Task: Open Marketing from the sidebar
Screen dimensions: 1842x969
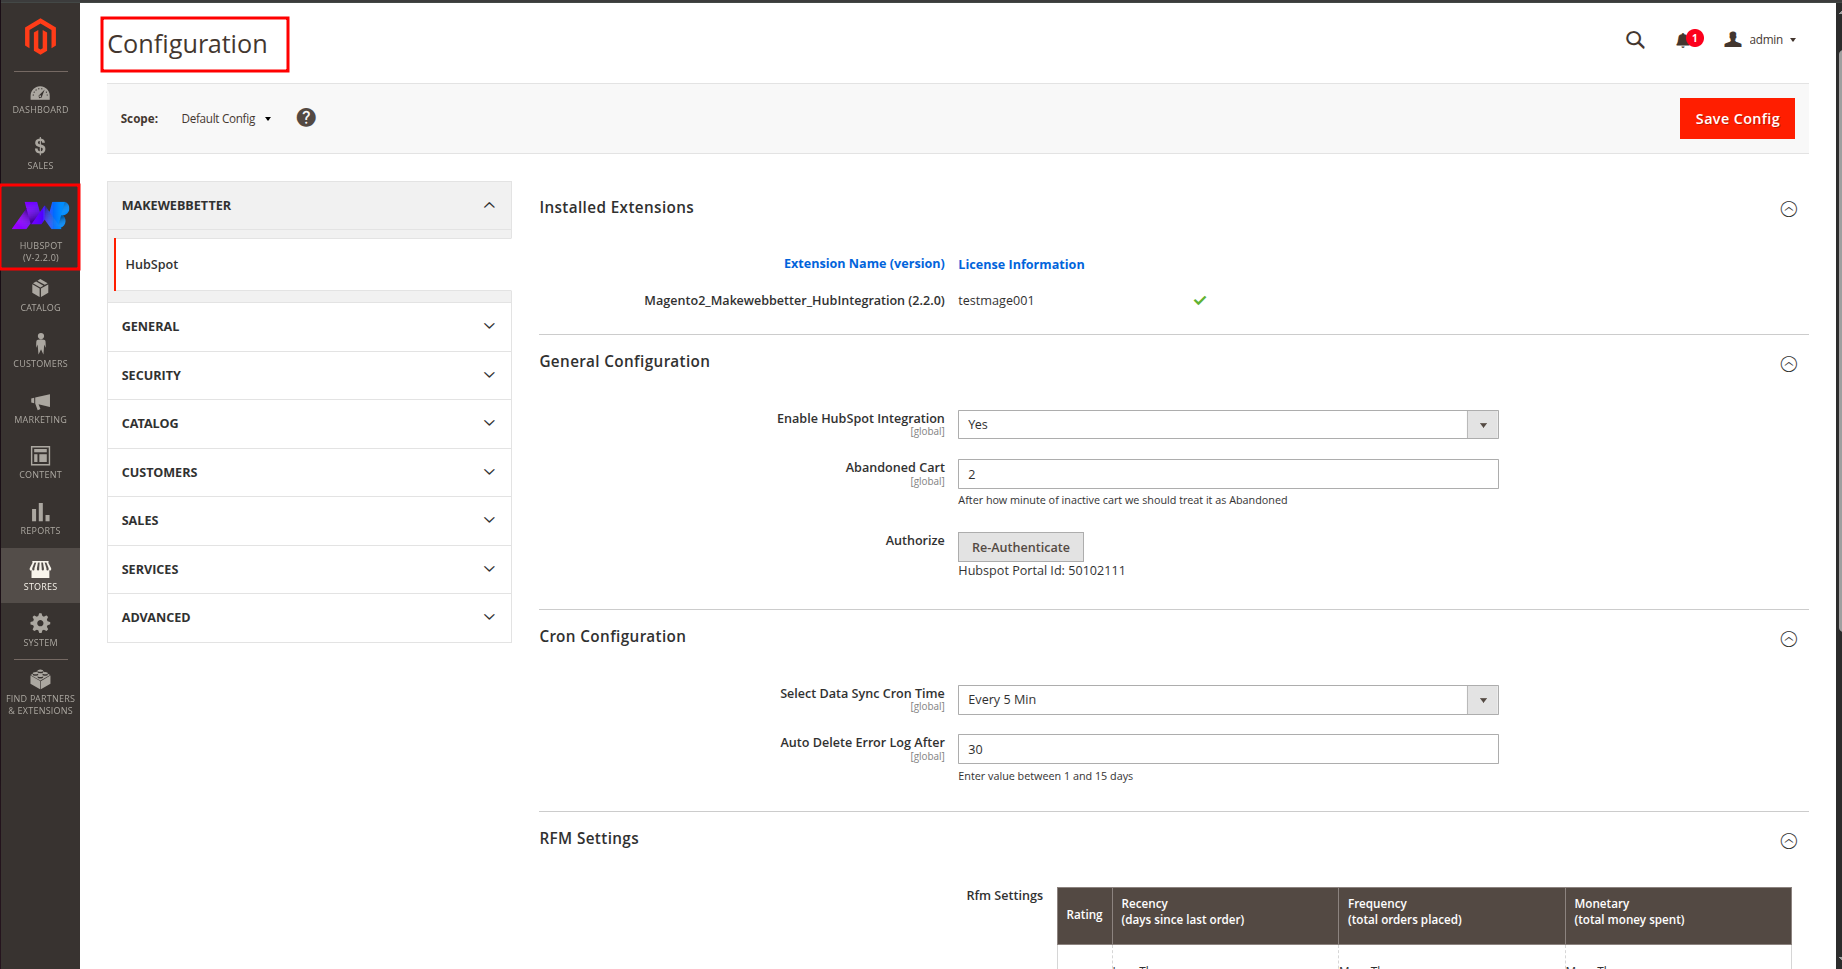Action: tap(40, 408)
